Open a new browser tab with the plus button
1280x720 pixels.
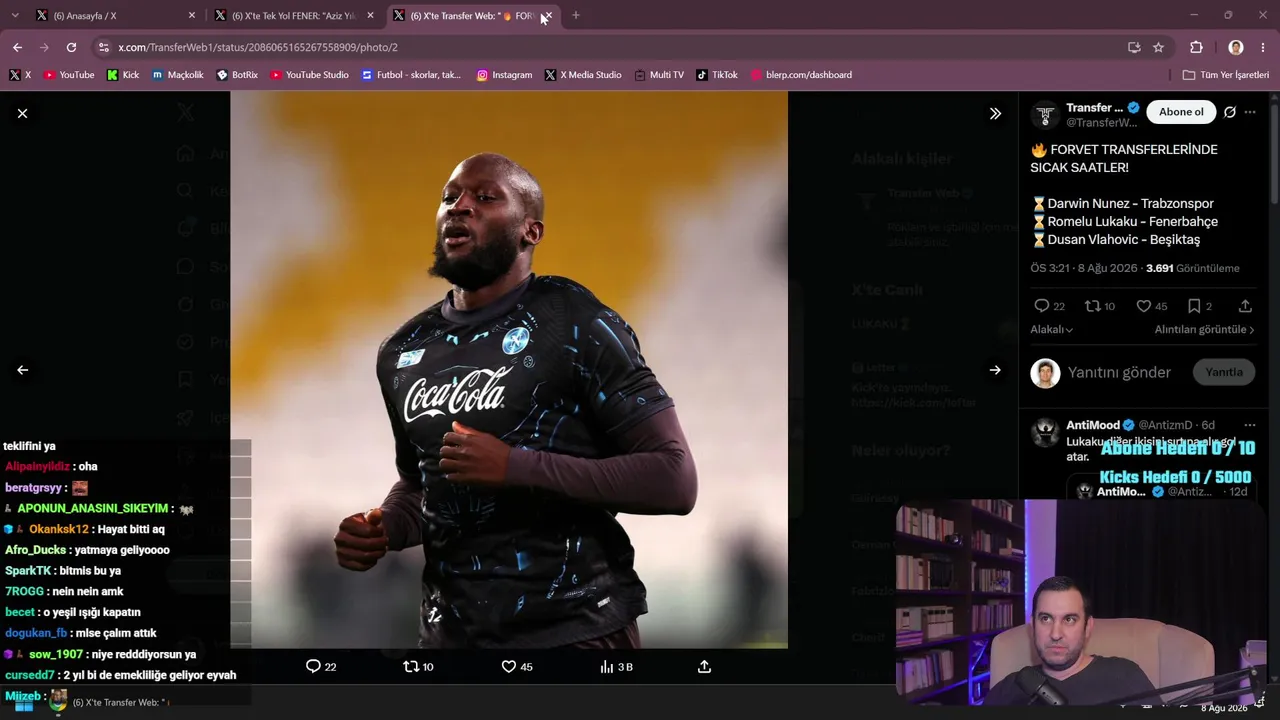(575, 16)
